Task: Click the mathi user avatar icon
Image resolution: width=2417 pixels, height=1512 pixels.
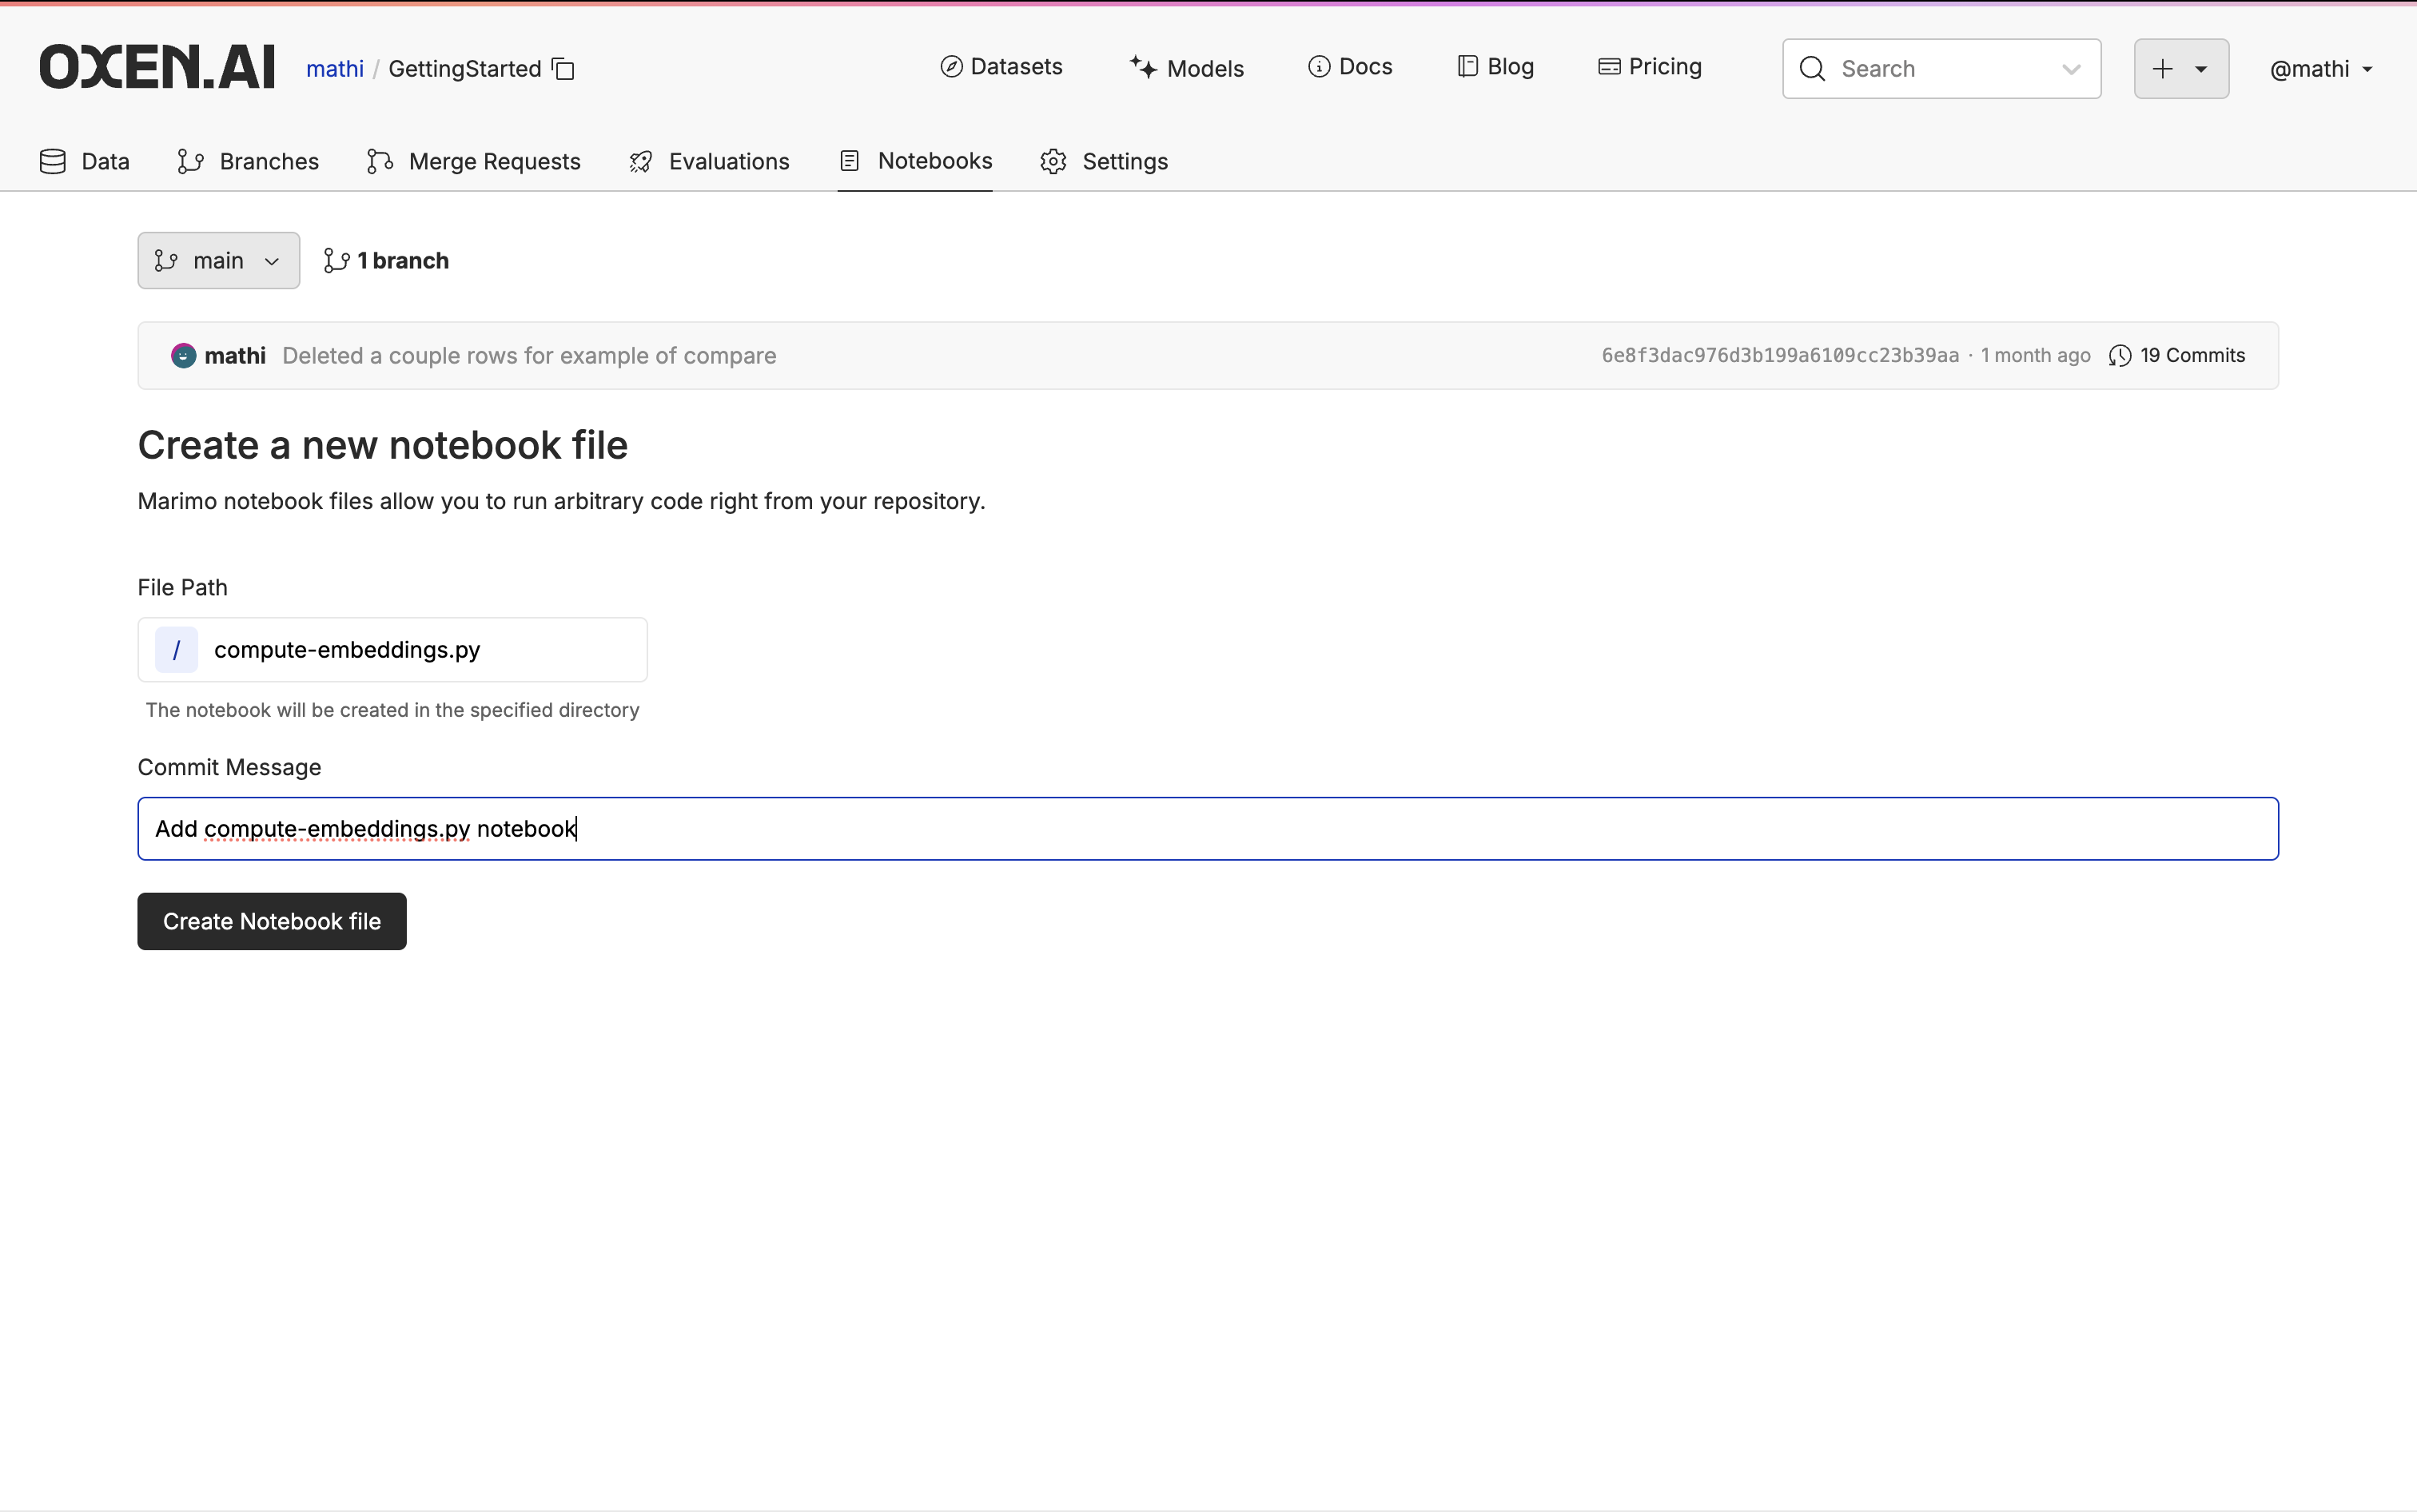Action: (183, 356)
